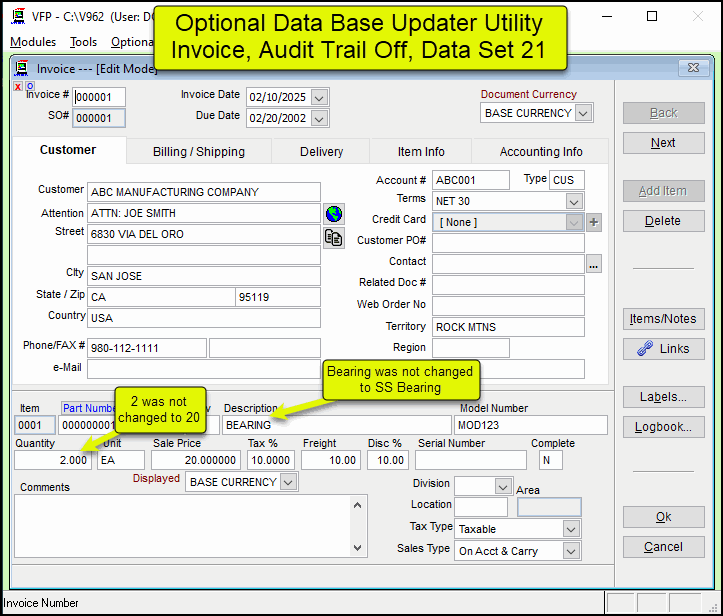Click the Phone field 980-112-1111
Screen dimensions: 723x616
click(x=147, y=348)
